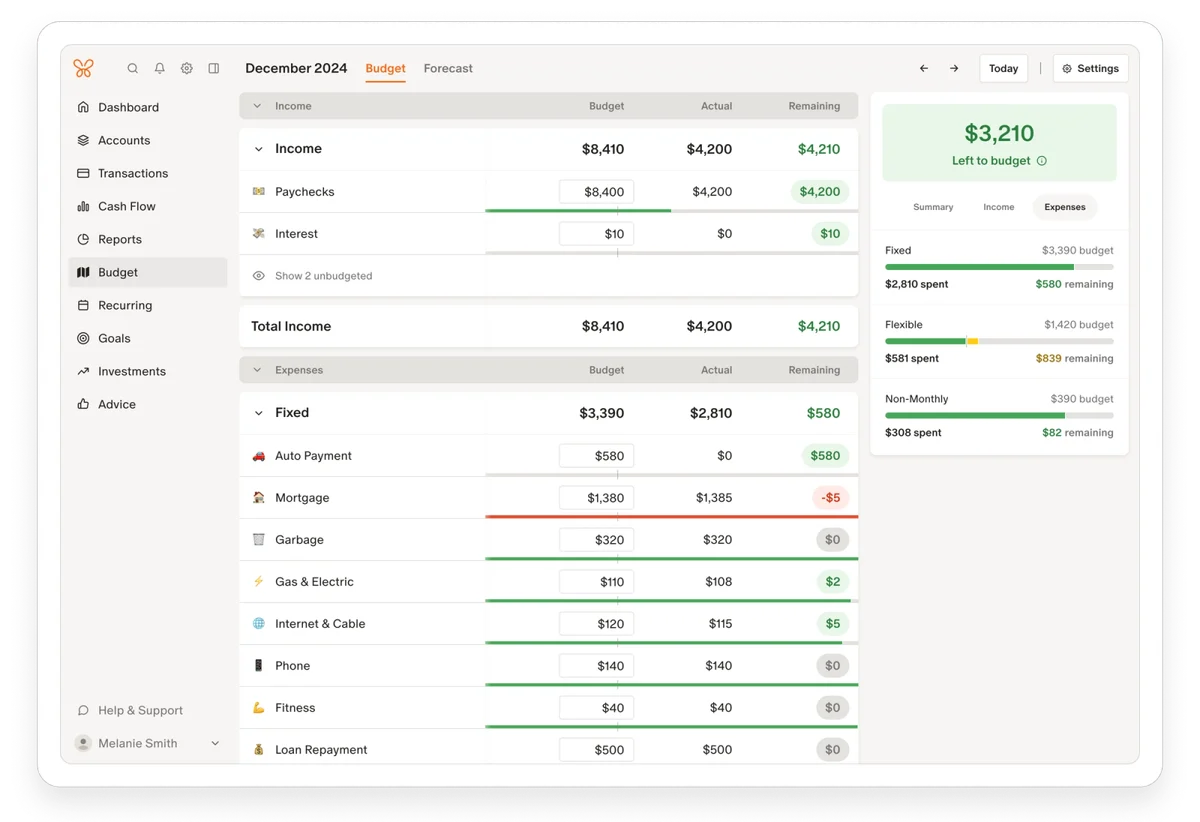Collapse the Fixed expenses group
Screen dimensions: 1200x822
pyautogui.click(x=258, y=412)
